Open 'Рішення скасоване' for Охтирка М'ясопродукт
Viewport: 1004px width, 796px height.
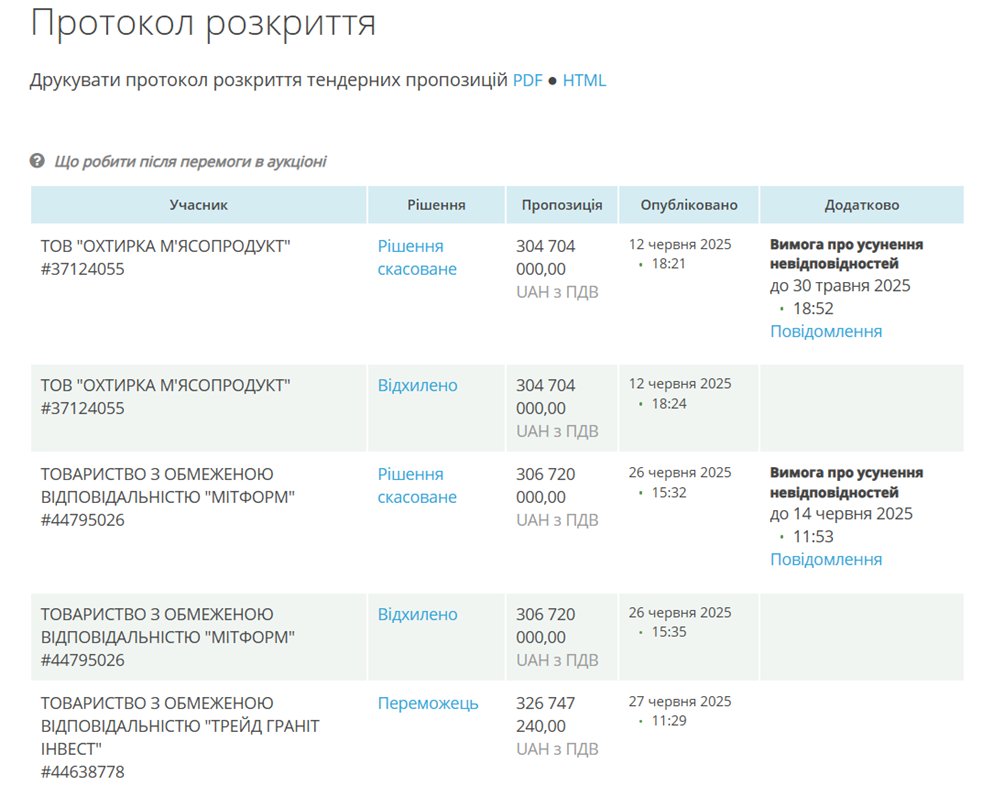[x=417, y=257]
